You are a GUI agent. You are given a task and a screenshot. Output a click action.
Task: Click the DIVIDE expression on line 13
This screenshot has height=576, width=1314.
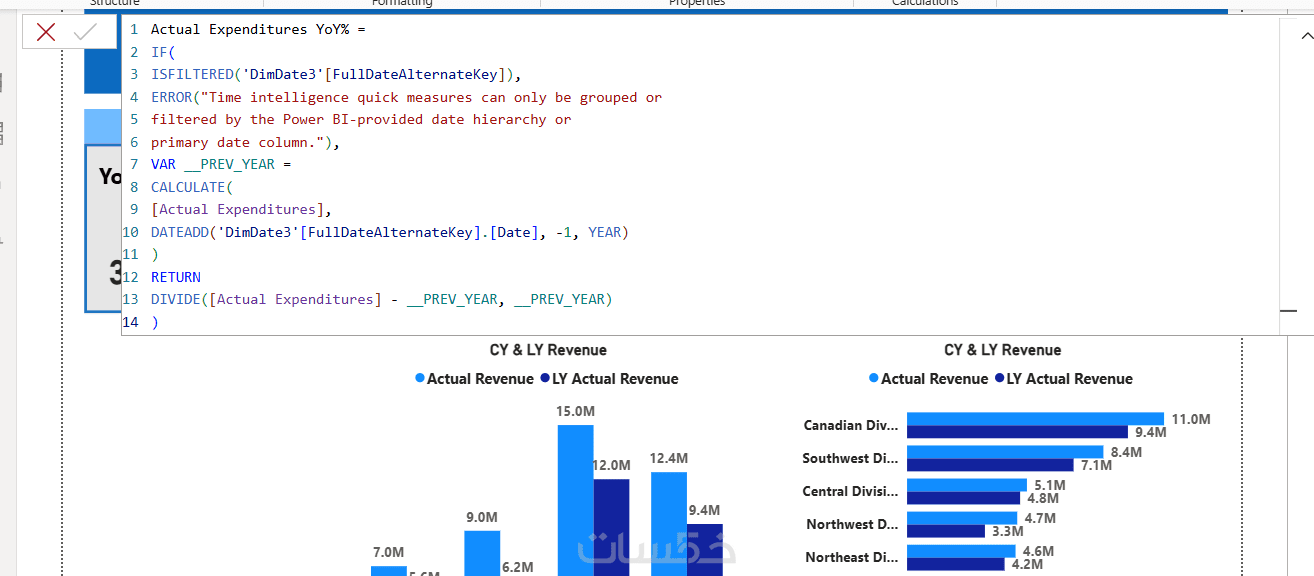pyautogui.click(x=381, y=299)
